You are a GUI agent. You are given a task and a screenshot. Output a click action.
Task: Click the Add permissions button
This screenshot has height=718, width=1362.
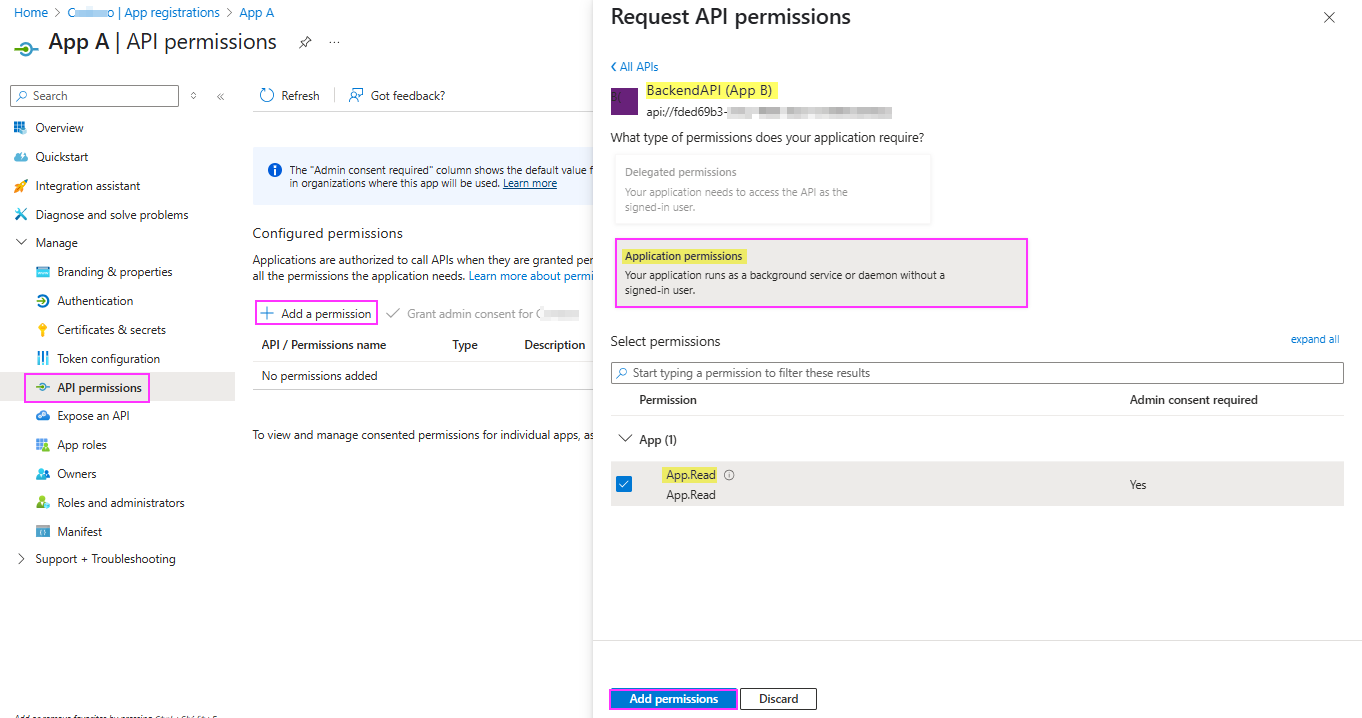672,698
